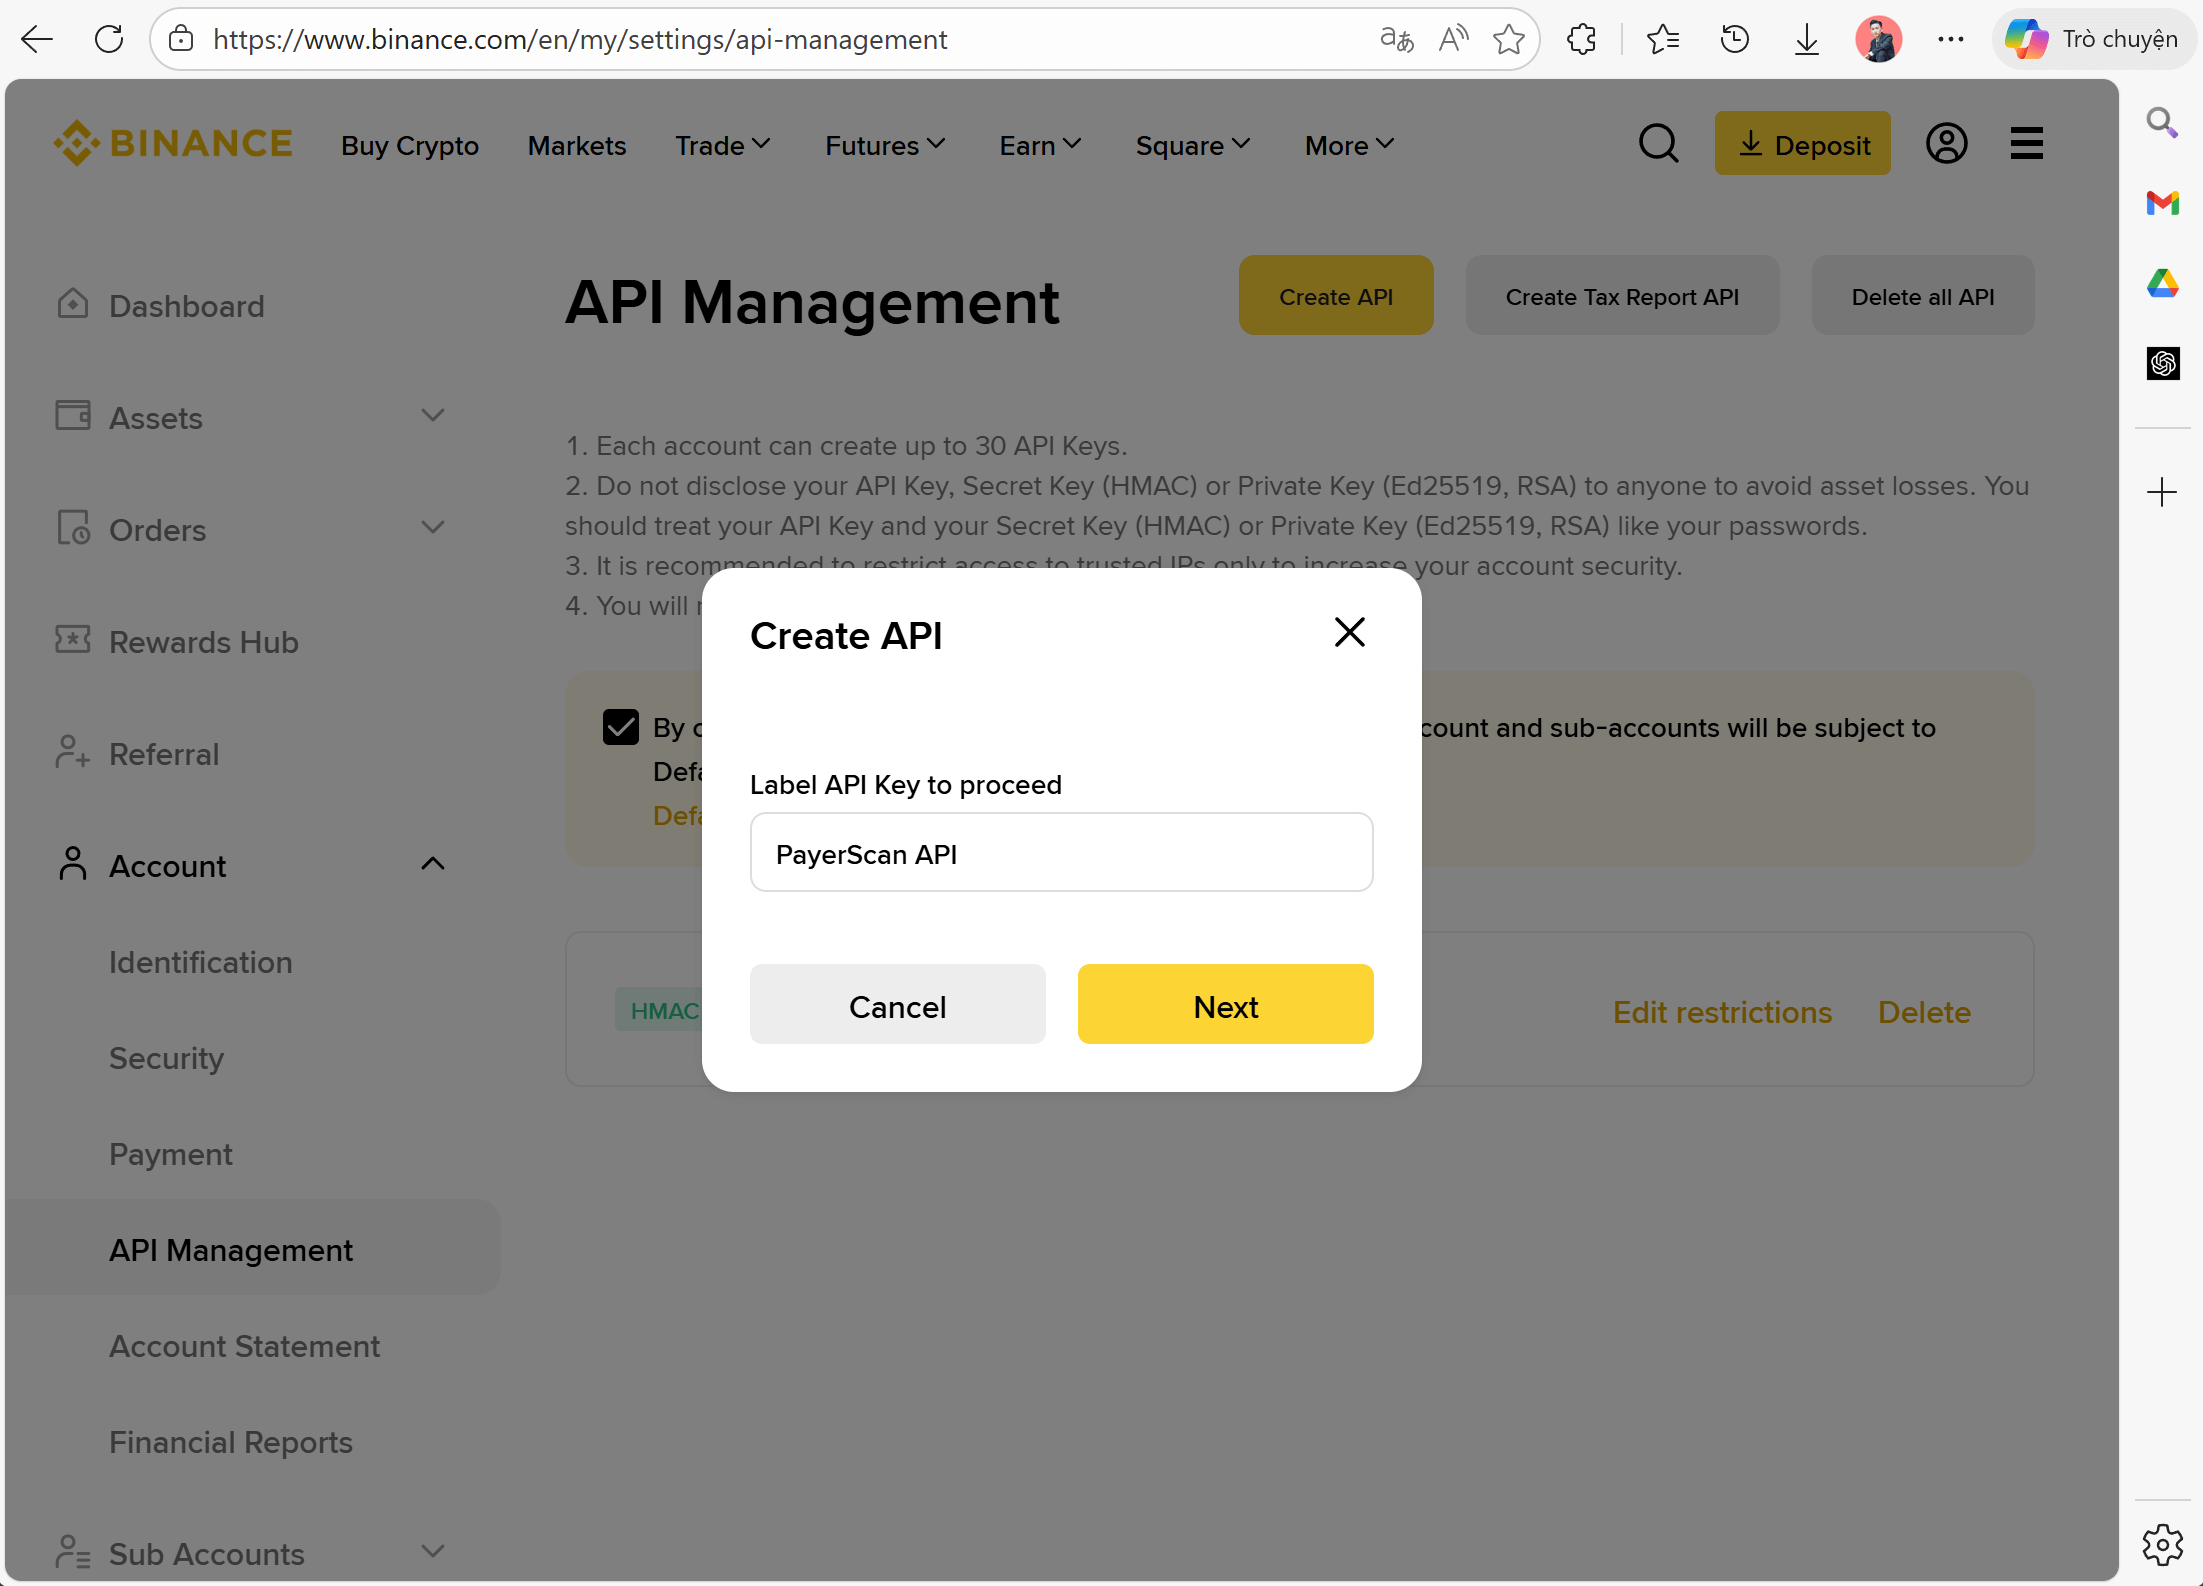This screenshot has width=2203, height=1586.
Task: Open ChatGPT from the browser sidebar
Action: click(x=2163, y=363)
